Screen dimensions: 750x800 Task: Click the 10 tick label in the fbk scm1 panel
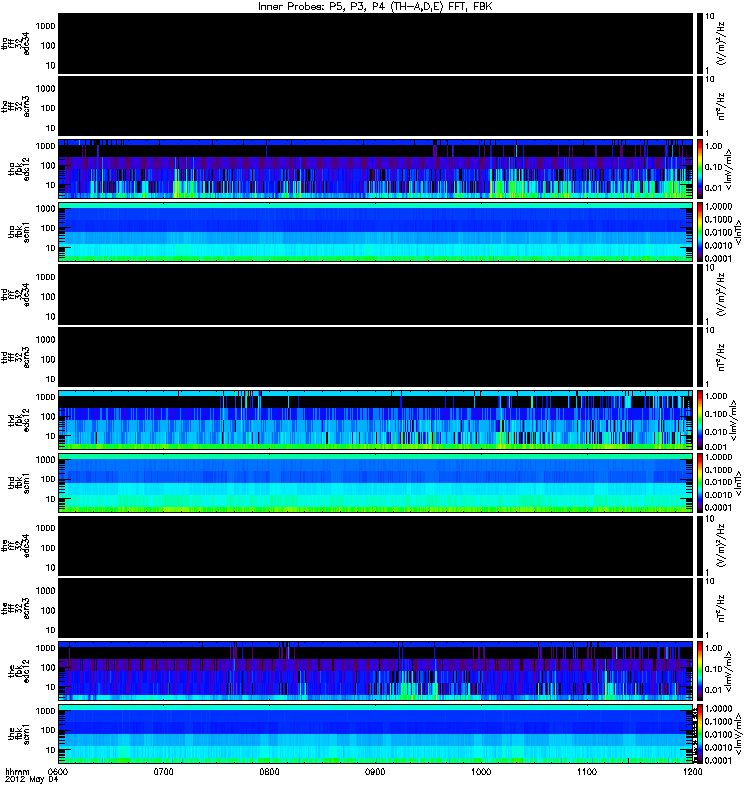point(51,750)
